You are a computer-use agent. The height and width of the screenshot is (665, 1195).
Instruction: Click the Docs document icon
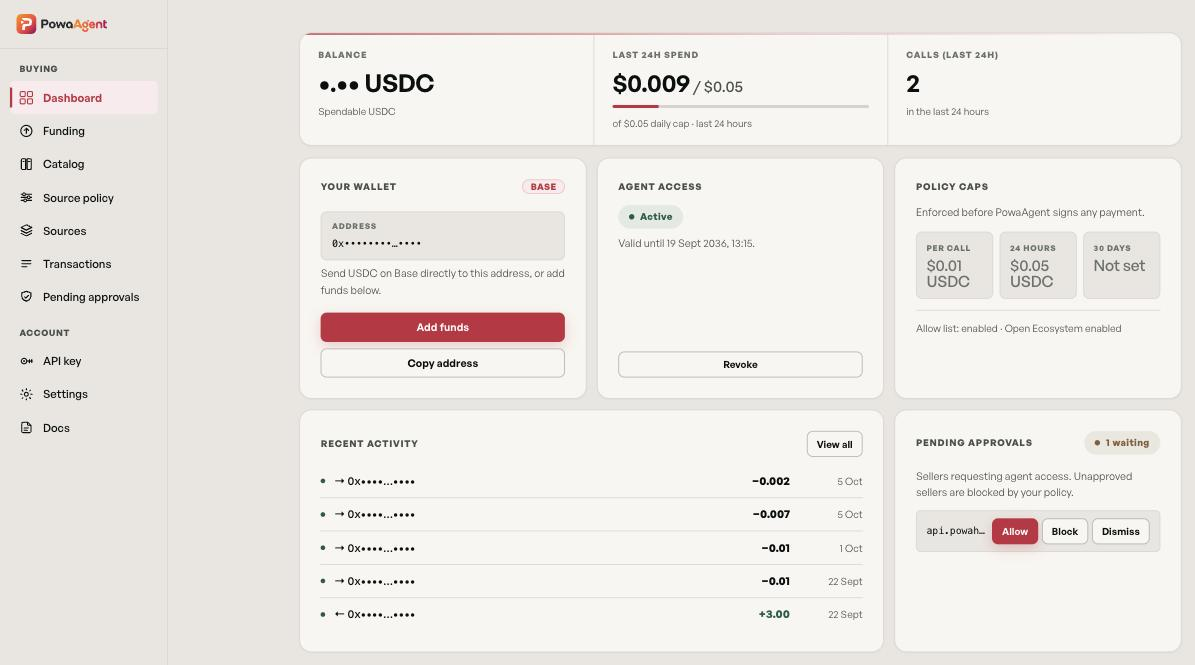pos(26,427)
